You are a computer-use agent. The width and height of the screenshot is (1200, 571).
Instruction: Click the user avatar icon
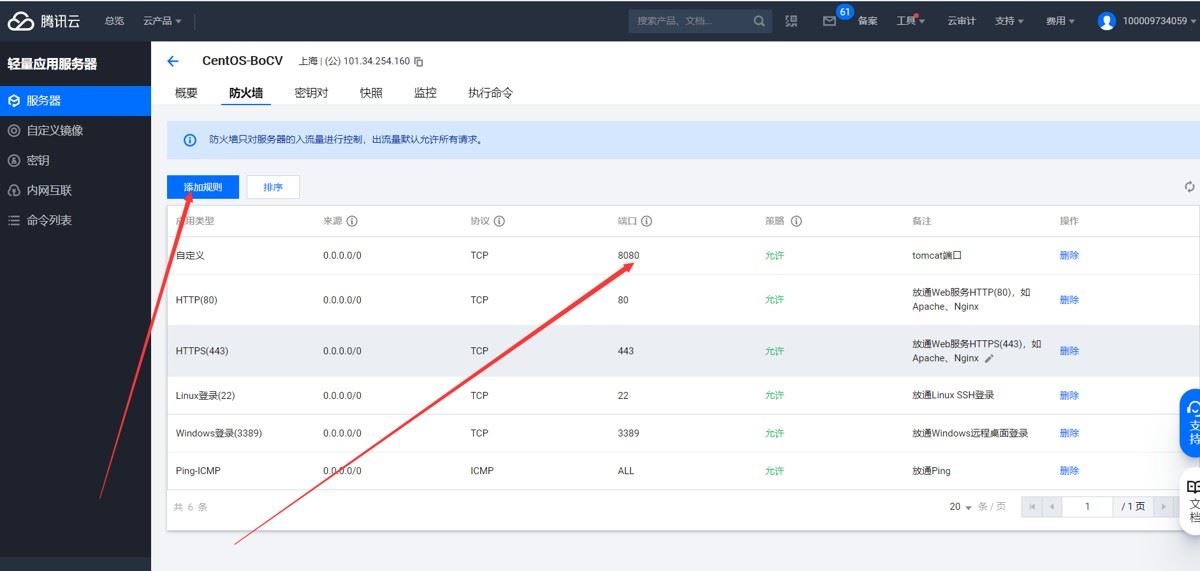pos(1106,21)
